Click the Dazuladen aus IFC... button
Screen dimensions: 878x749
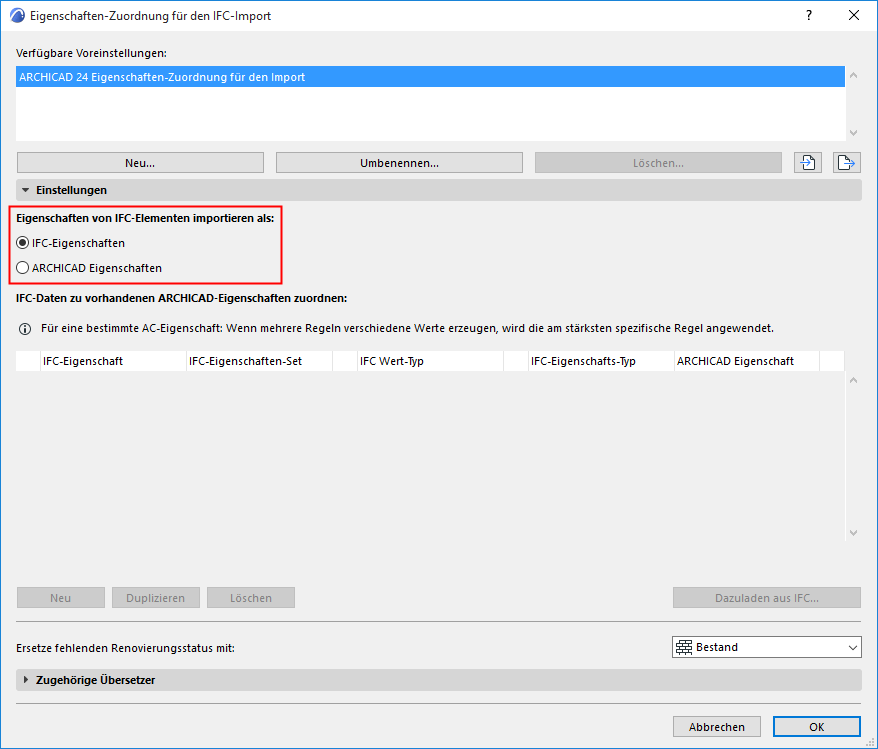point(767,598)
